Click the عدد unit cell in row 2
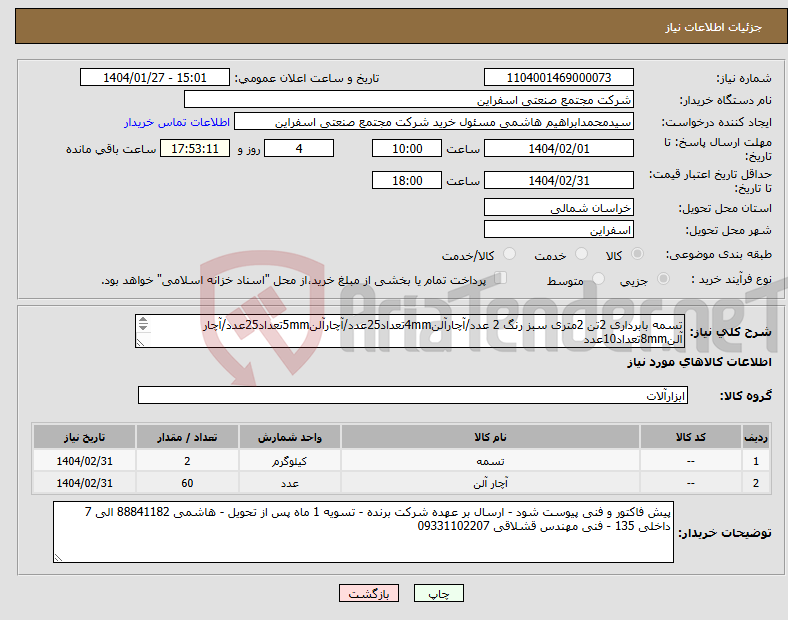The height and width of the screenshot is (620, 788). (290, 483)
